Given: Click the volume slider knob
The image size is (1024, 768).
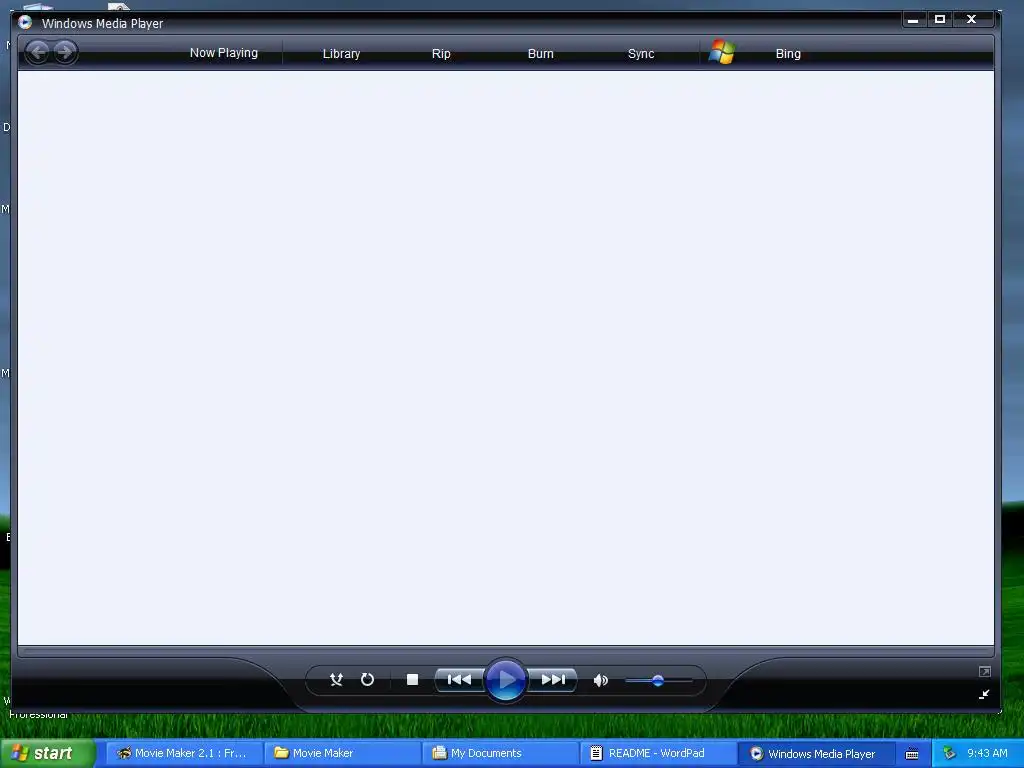Looking at the screenshot, I should point(658,680).
